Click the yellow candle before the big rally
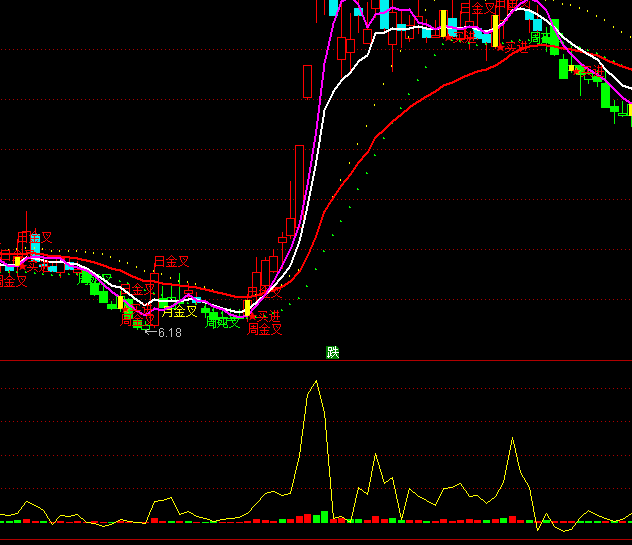This screenshot has width=632, height=545. pyautogui.click(x=248, y=308)
